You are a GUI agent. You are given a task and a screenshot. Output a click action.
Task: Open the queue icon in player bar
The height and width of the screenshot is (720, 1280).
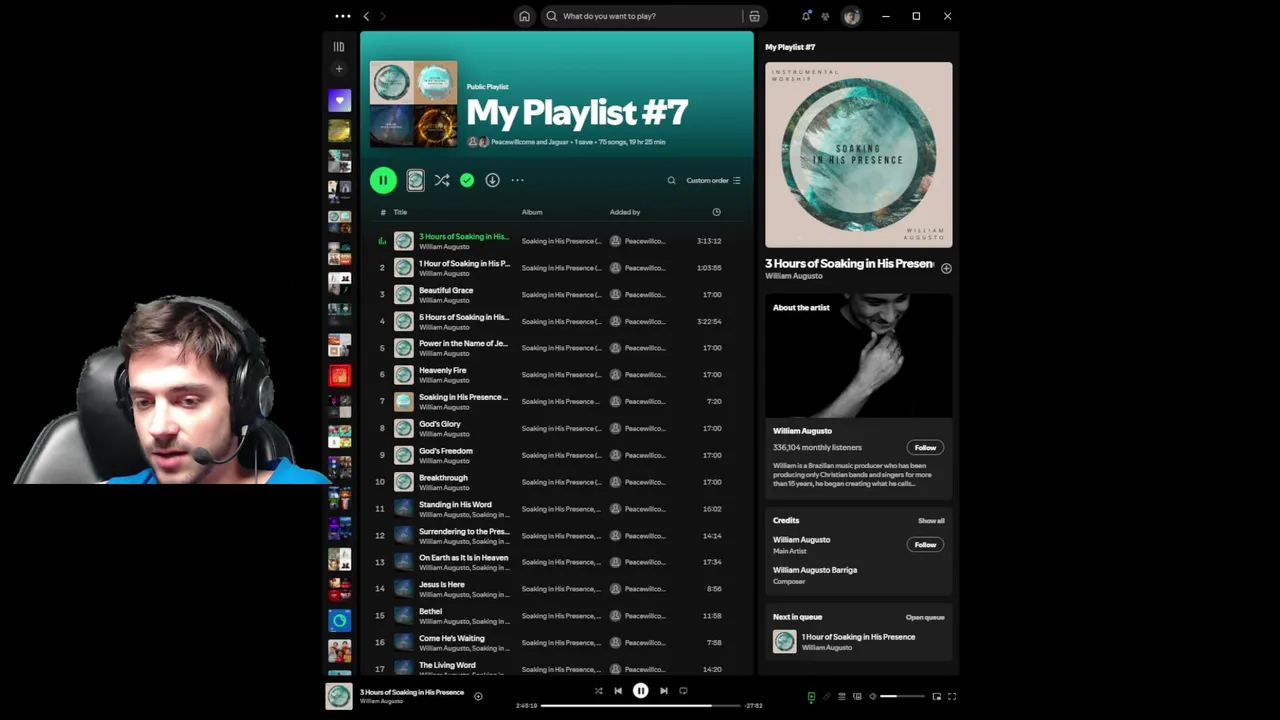tap(842, 697)
